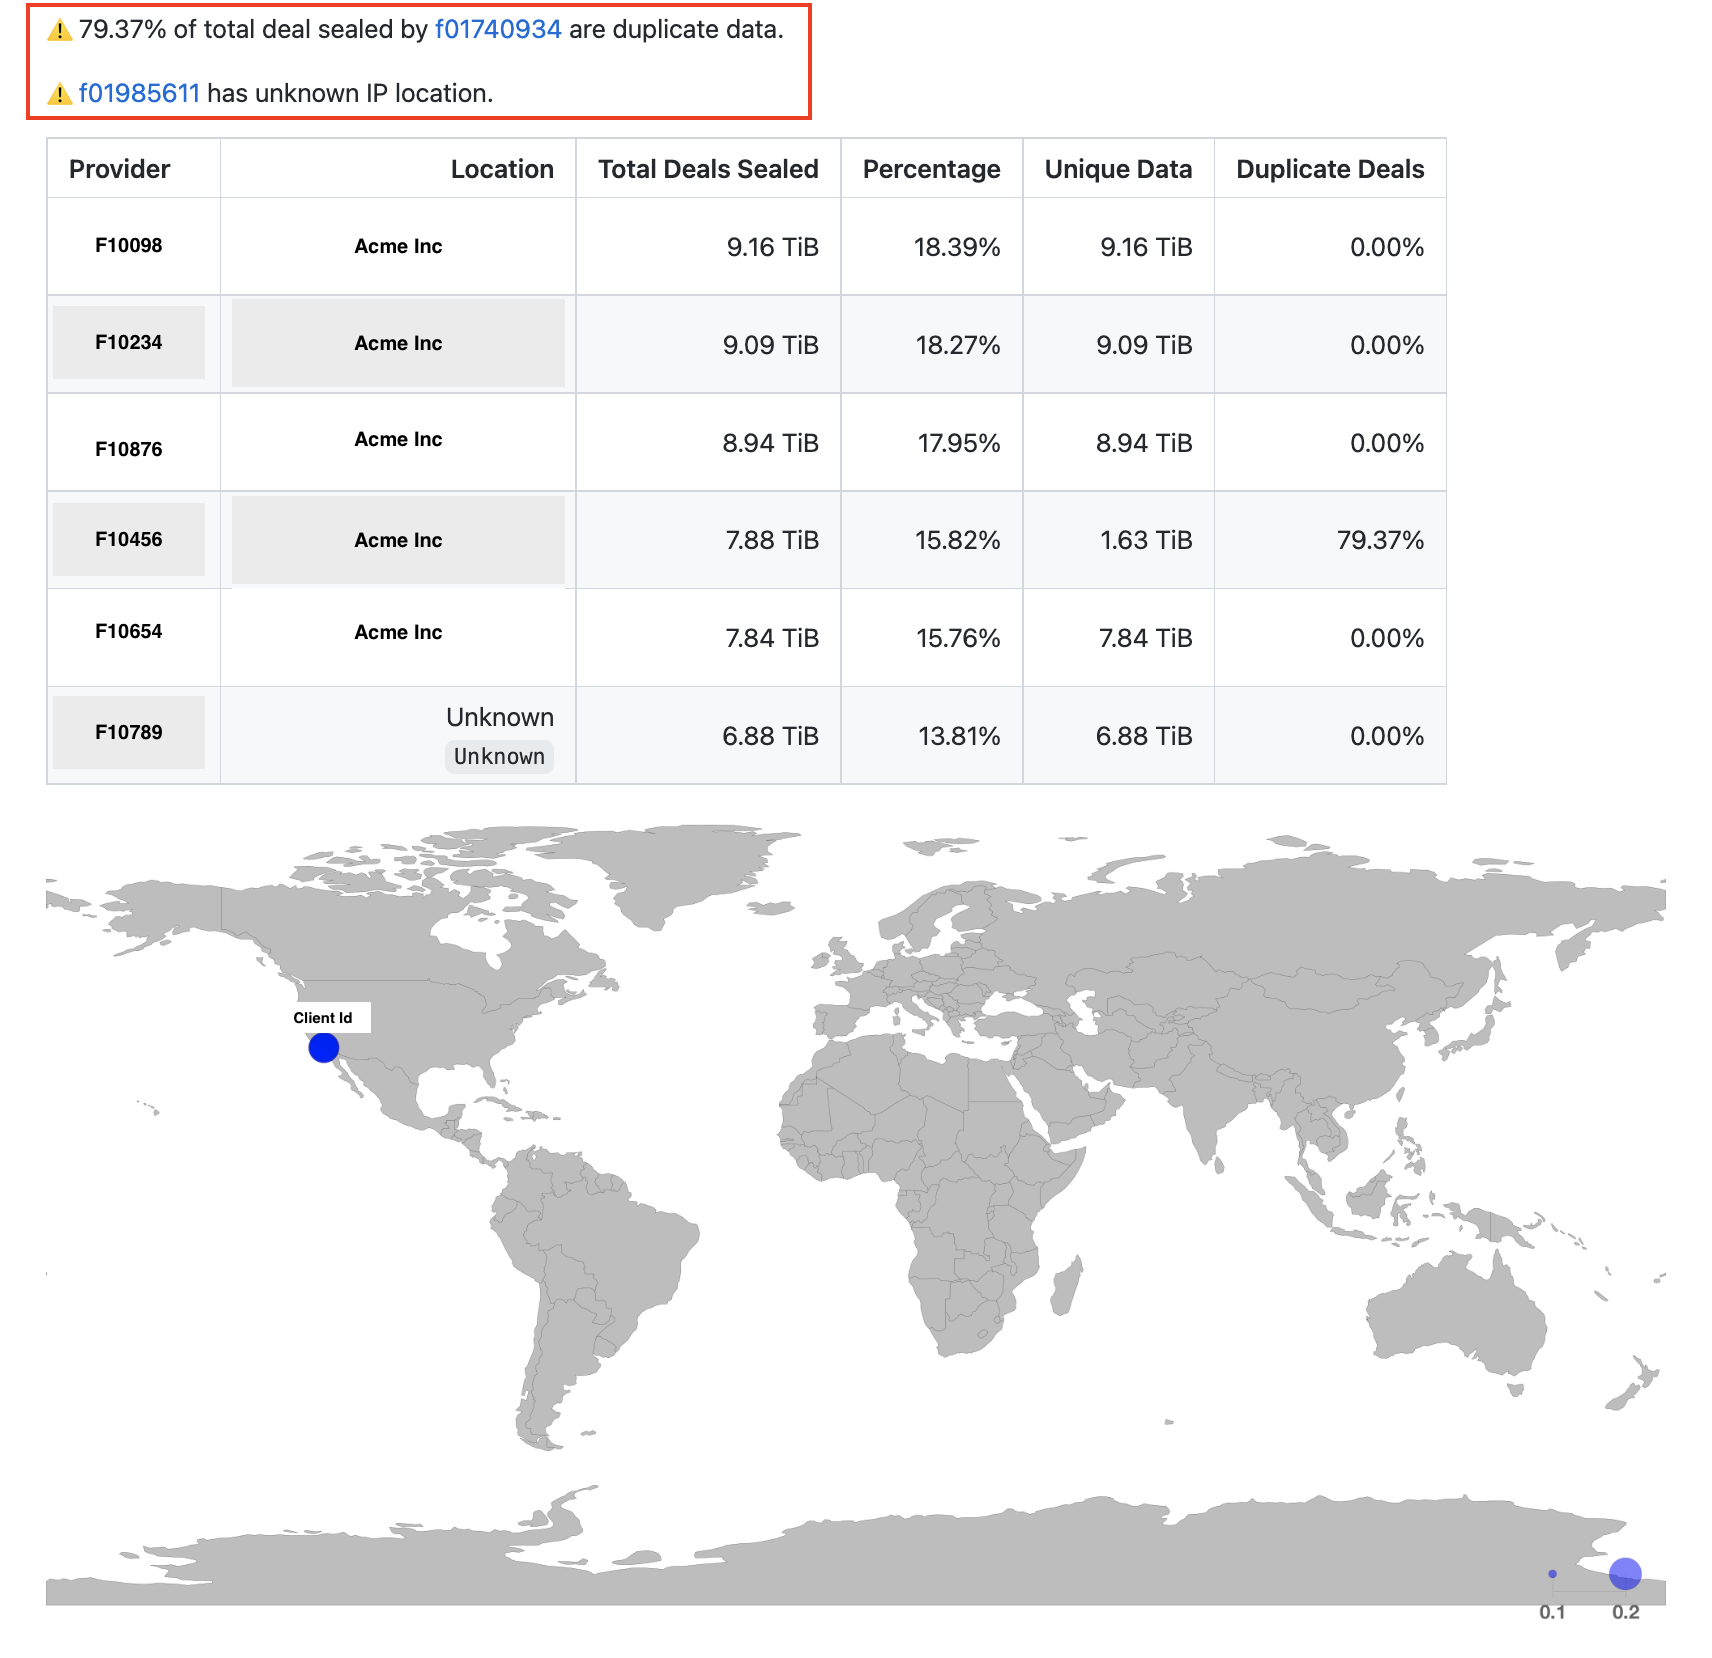Select the Client Id map label

click(x=323, y=1018)
